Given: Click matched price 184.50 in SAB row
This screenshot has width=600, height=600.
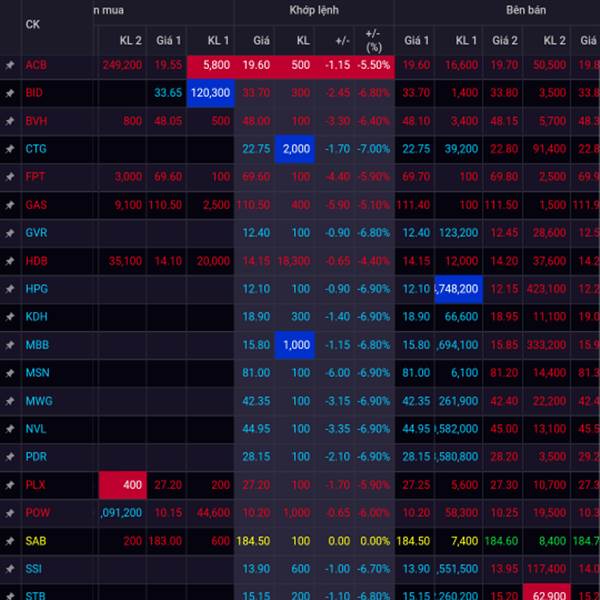Looking at the screenshot, I should pyautogui.click(x=253, y=541).
